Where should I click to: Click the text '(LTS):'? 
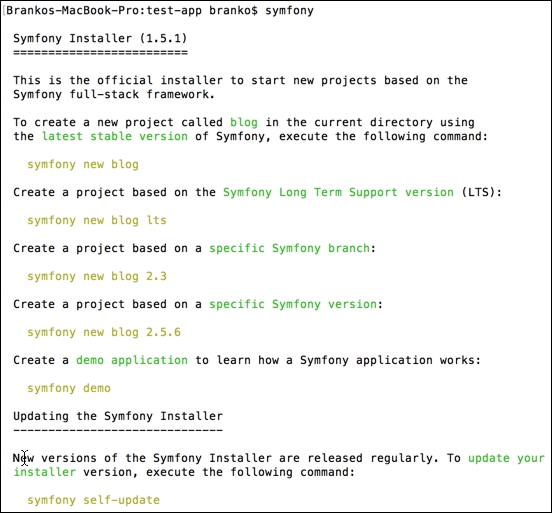coord(482,192)
